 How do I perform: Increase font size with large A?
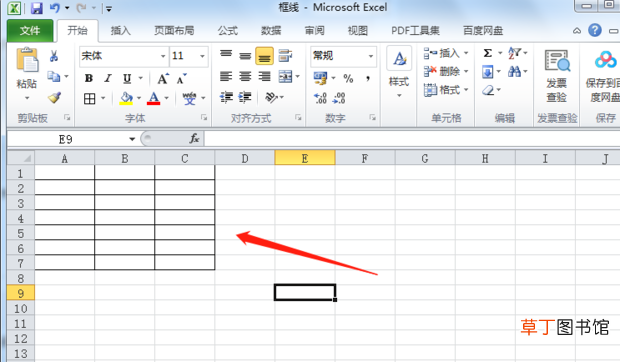point(163,79)
